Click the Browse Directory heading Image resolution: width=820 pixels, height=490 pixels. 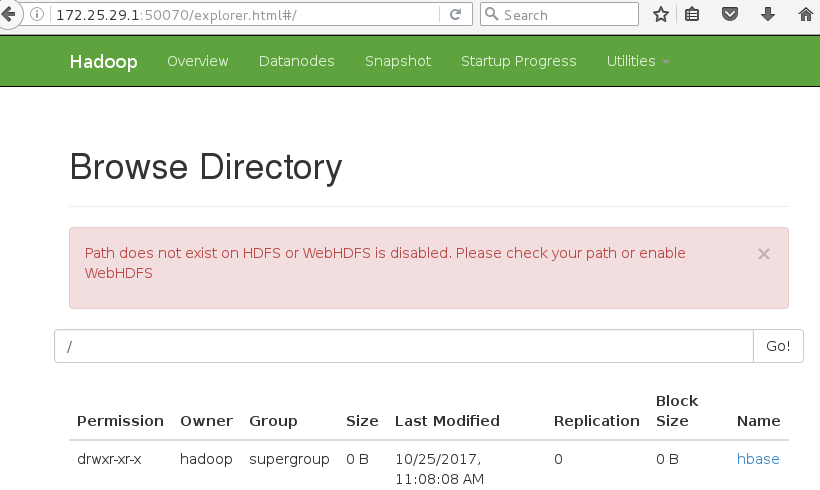click(x=206, y=167)
